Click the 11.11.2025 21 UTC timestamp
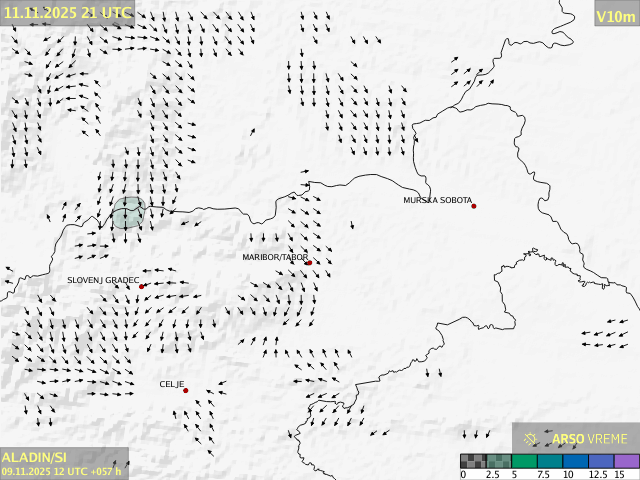 pyautogui.click(x=67, y=11)
